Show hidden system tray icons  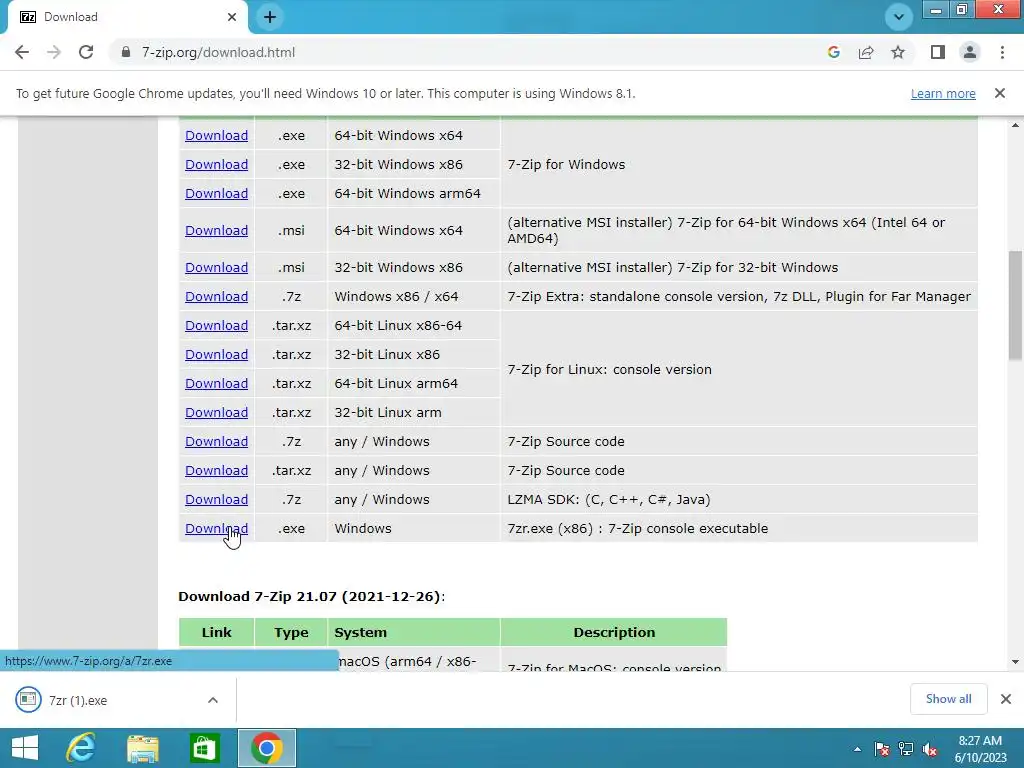click(x=857, y=749)
